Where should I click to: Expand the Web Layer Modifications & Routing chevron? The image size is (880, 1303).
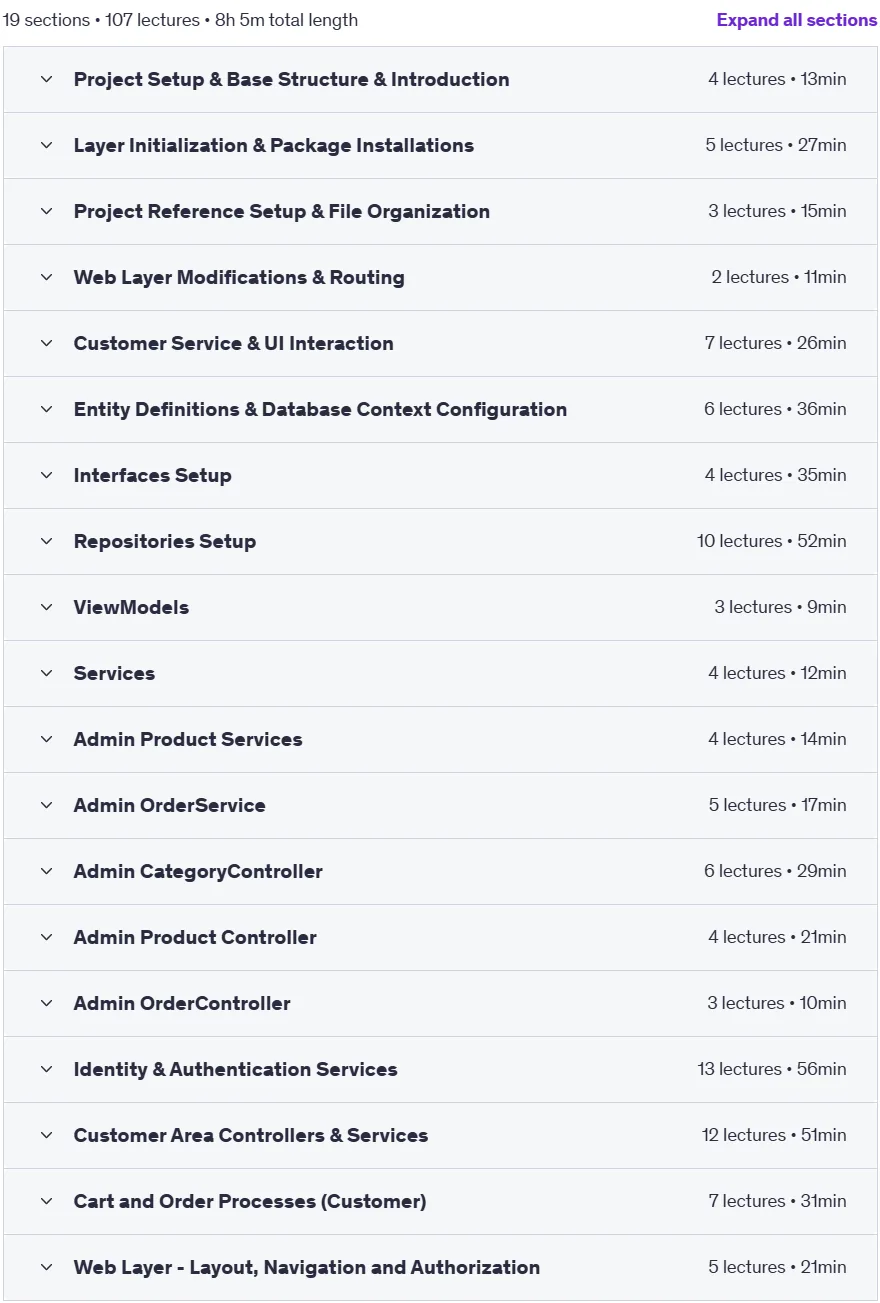click(x=46, y=277)
